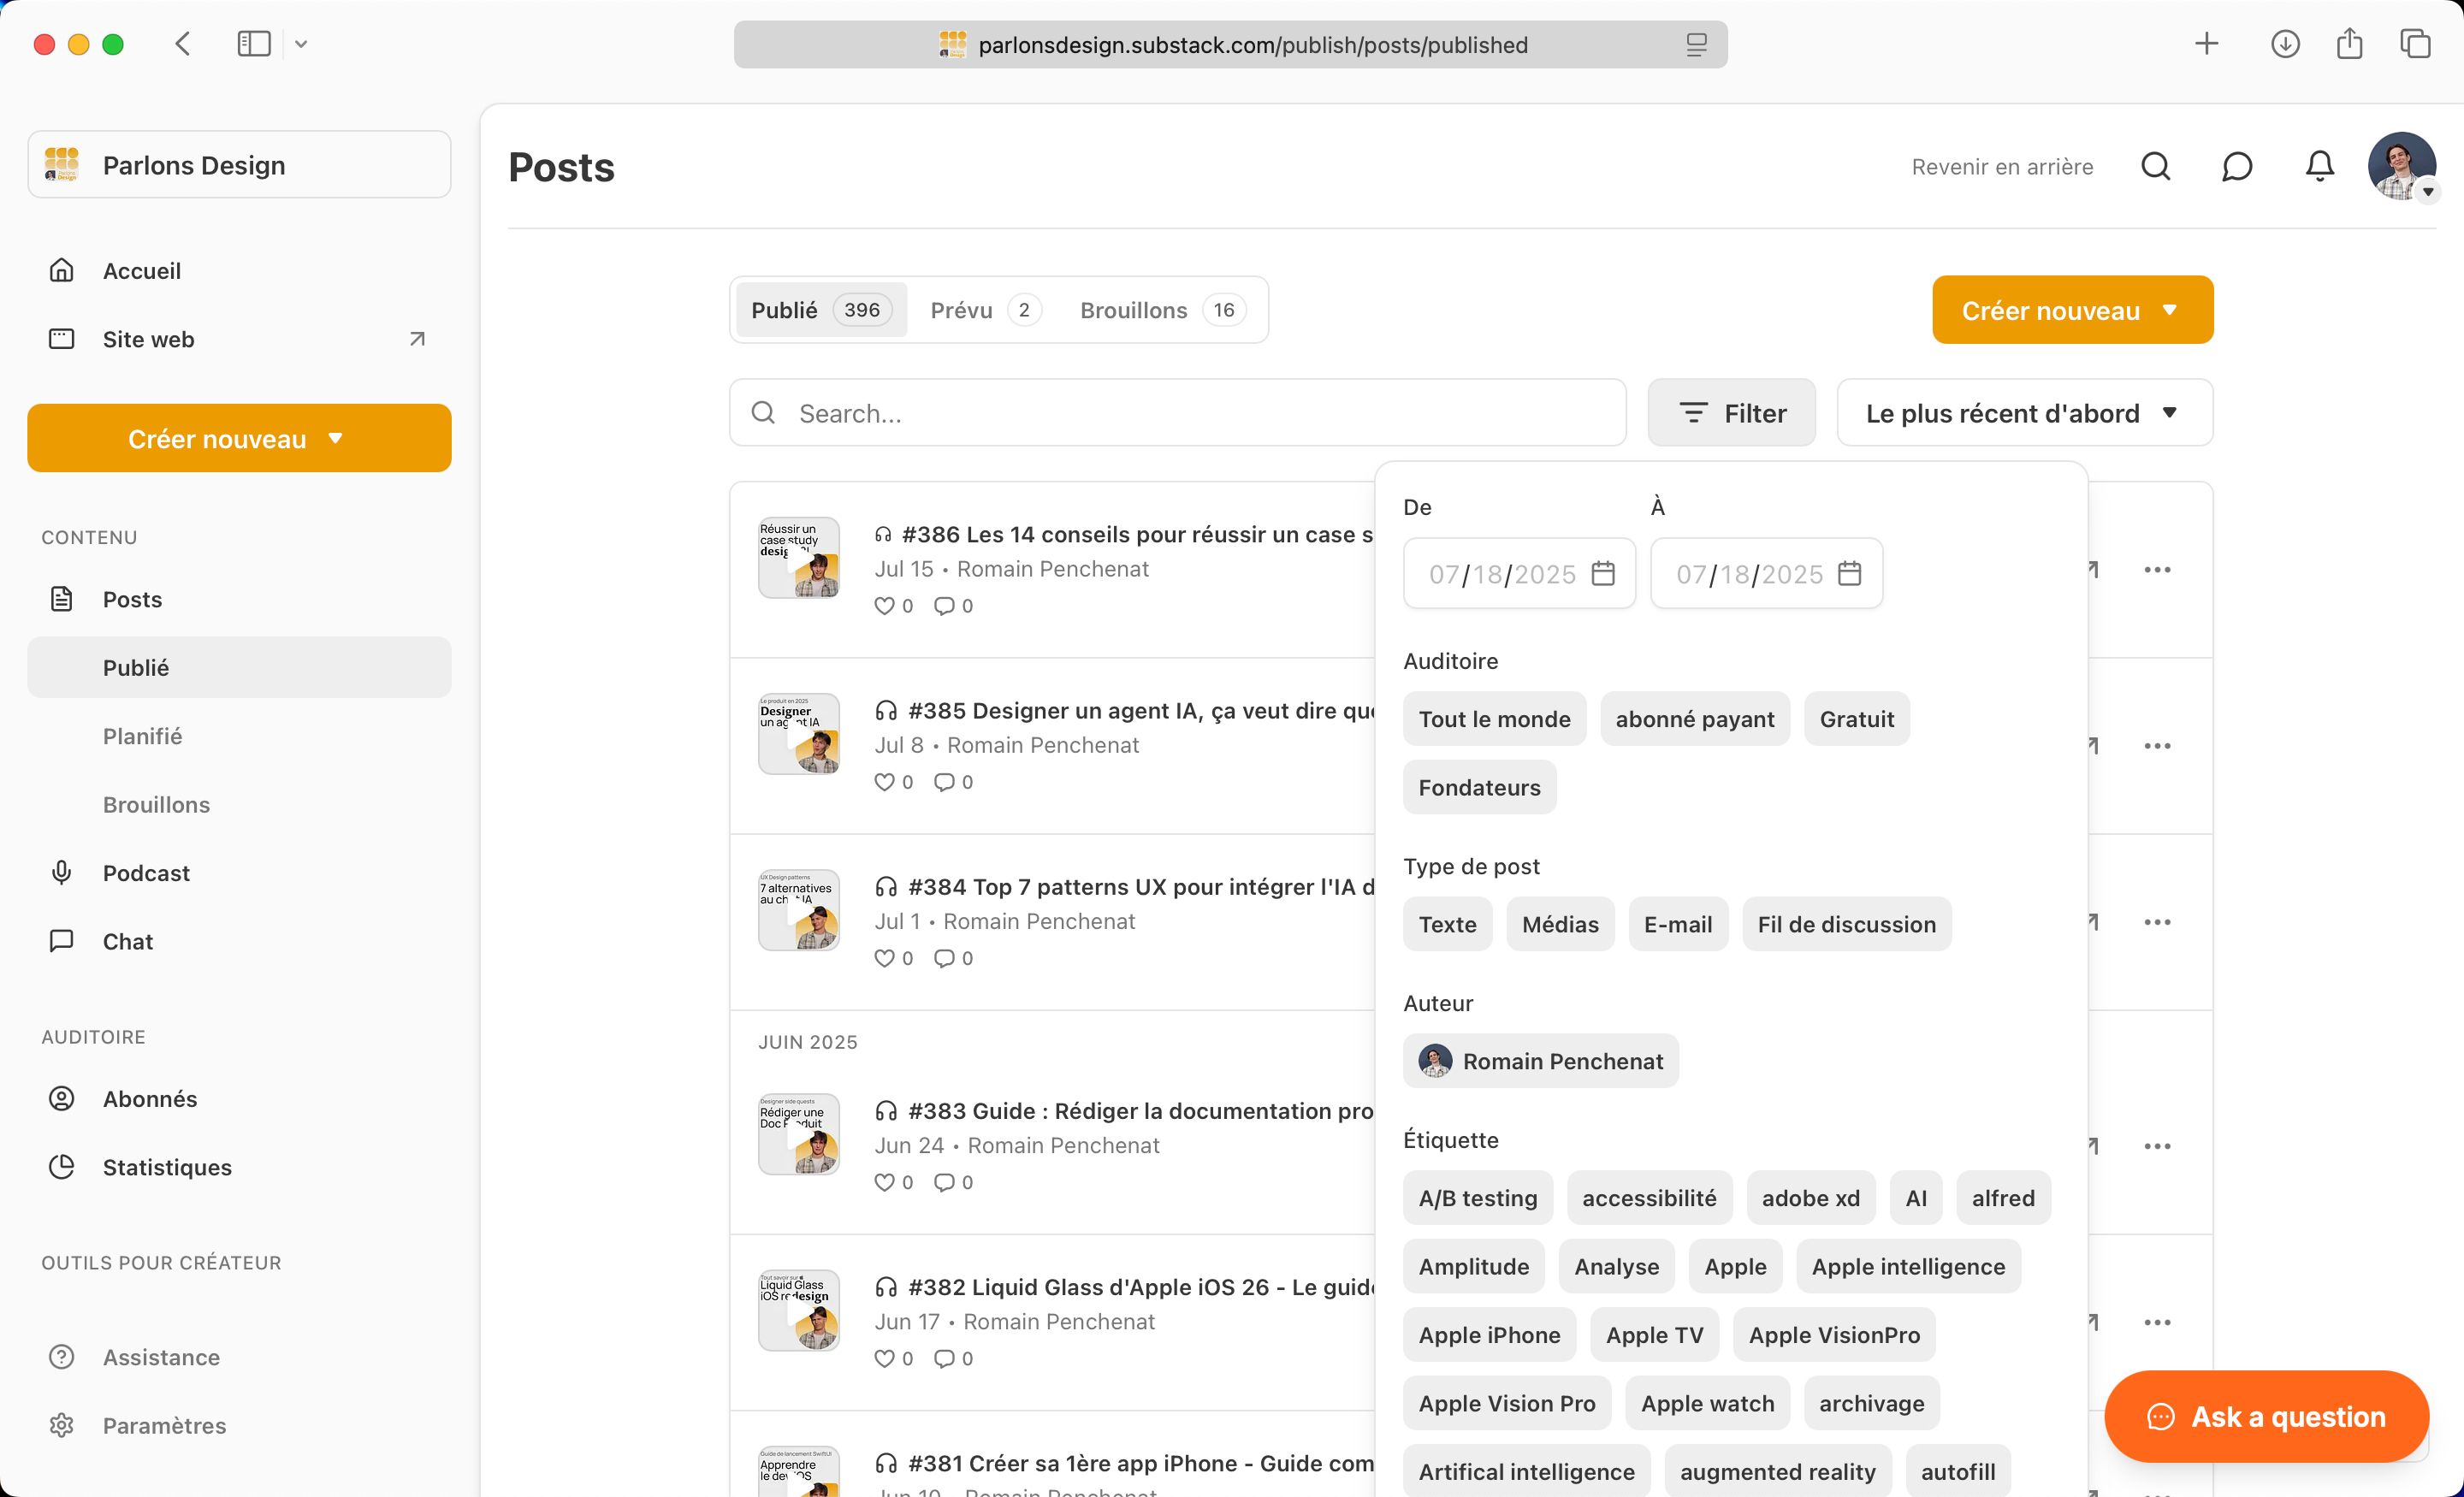Open Safari downloads icon
The image size is (2464, 1497).
(x=2285, y=44)
